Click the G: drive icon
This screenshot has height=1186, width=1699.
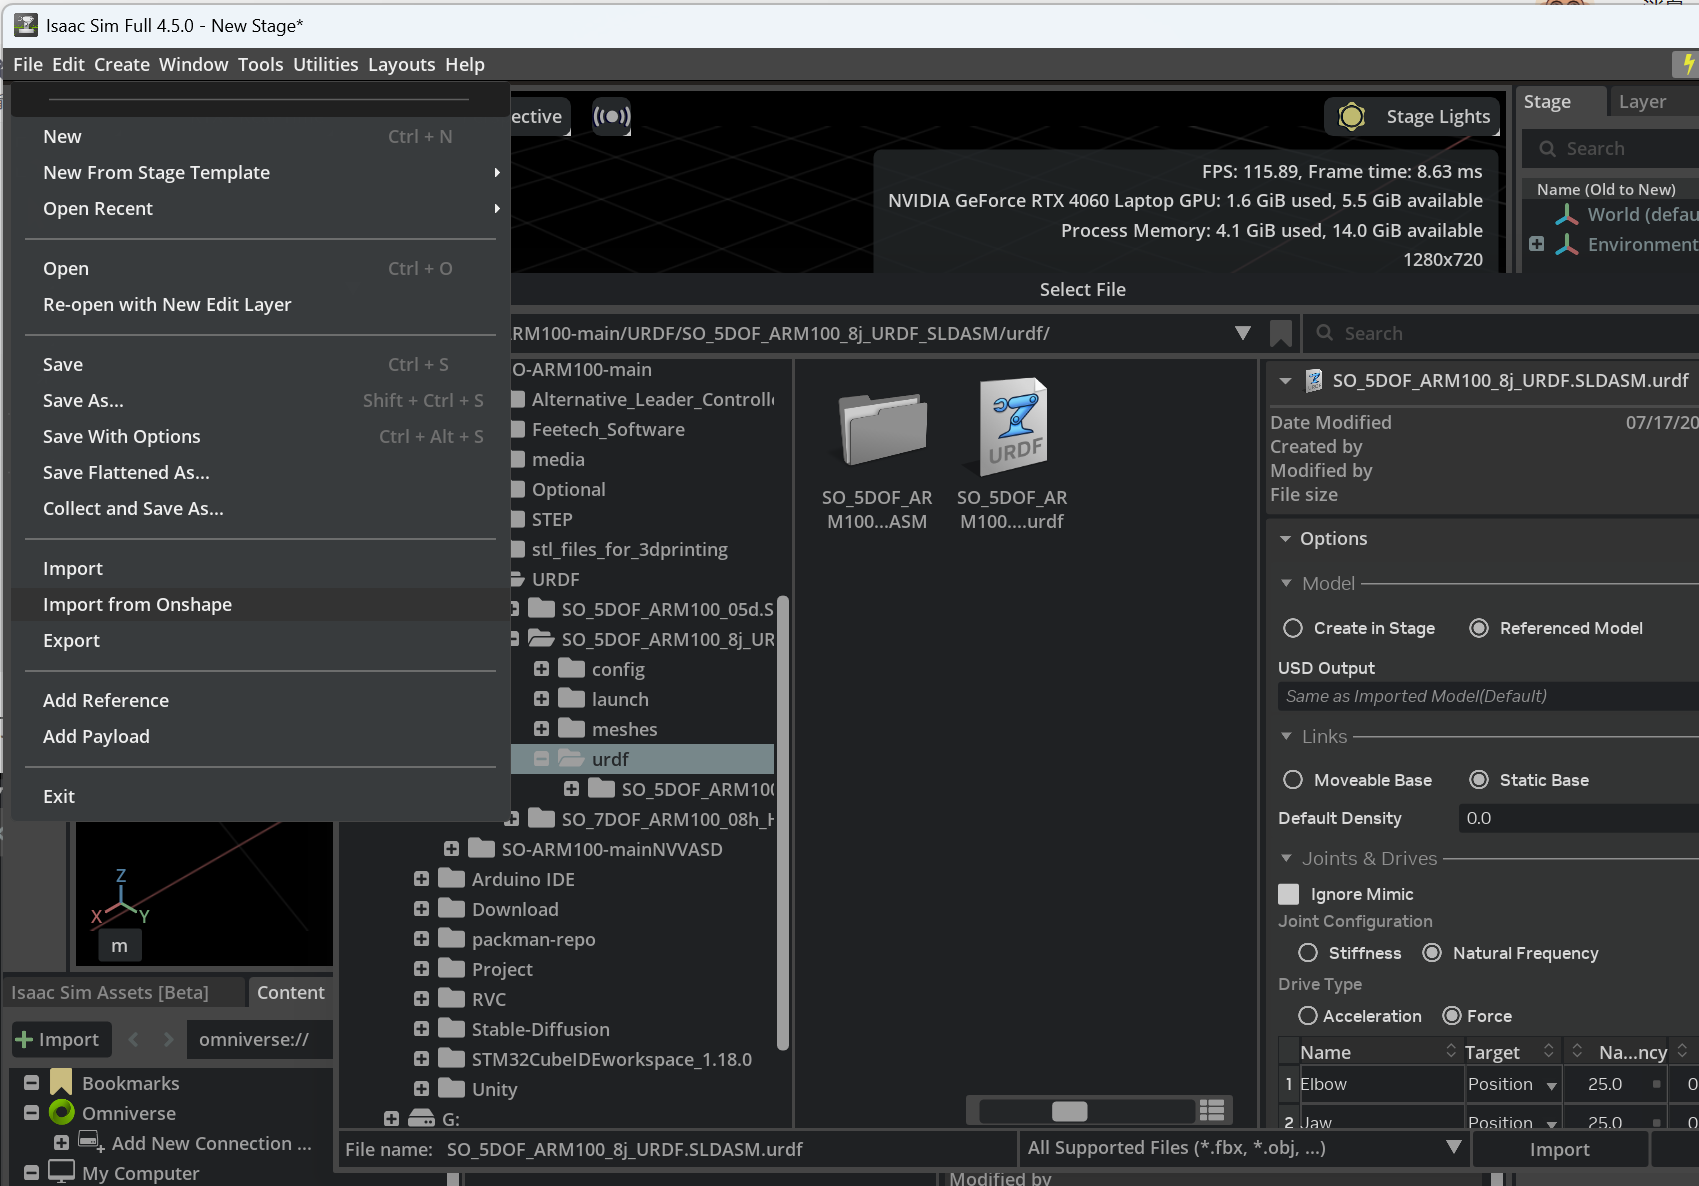pos(421,1119)
